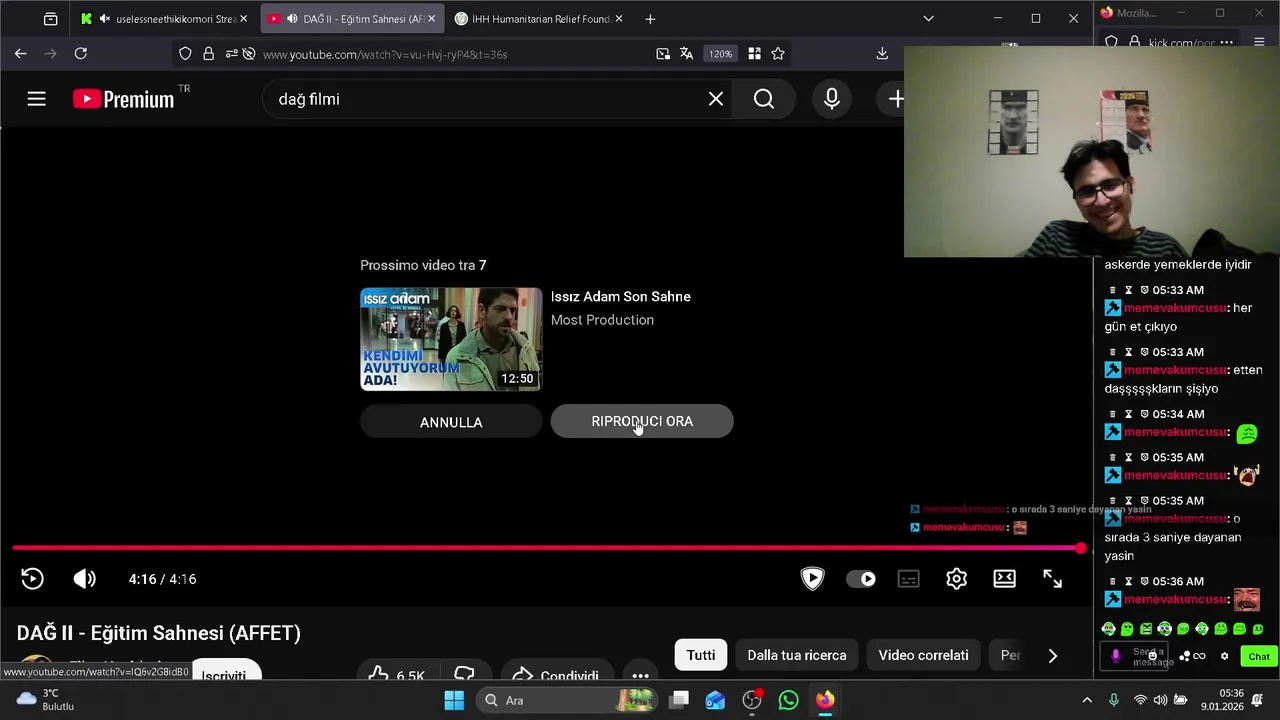Start voice search with microphone icon
Image resolution: width=1280 pixels, height=720 pixels.
[832, 99]
